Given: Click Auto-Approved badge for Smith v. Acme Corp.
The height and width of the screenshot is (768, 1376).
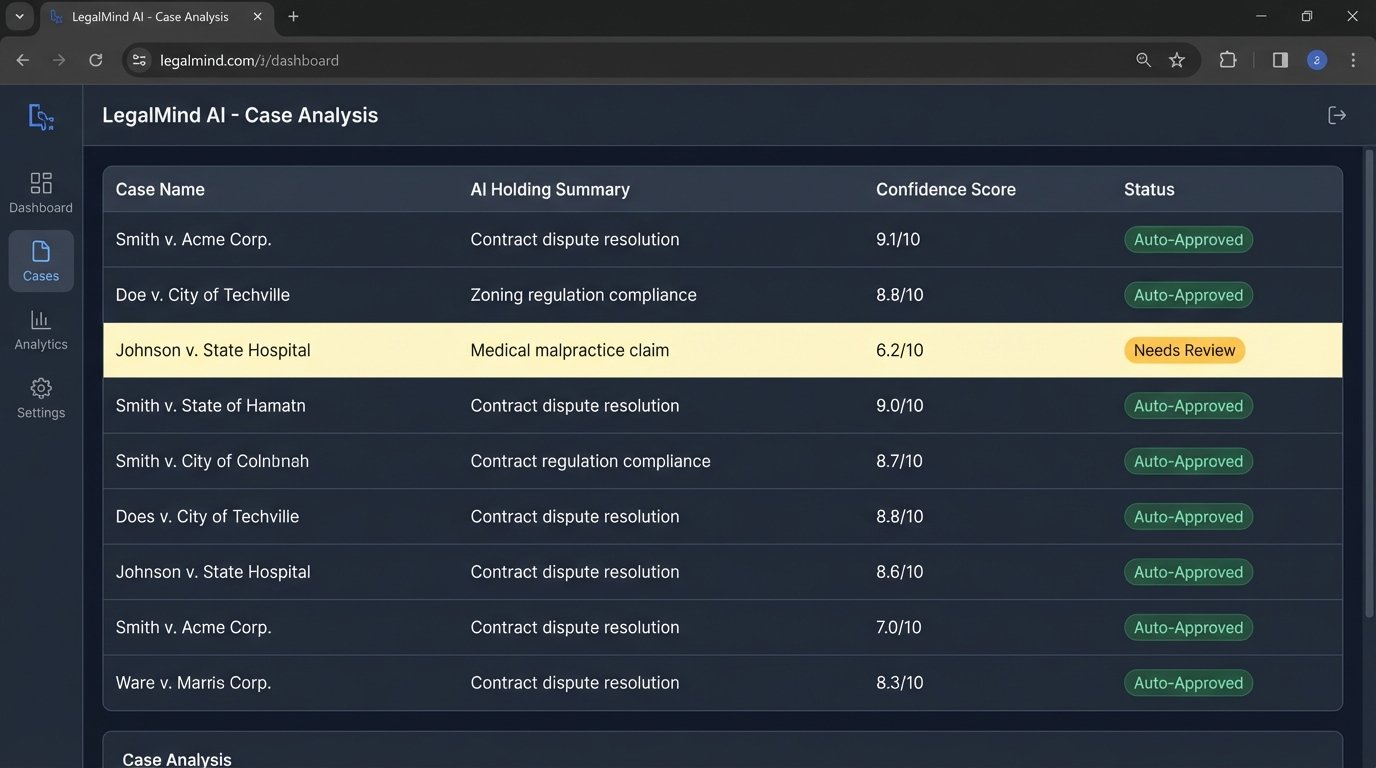Looking at the screenshot, I should pos(1188,239).
